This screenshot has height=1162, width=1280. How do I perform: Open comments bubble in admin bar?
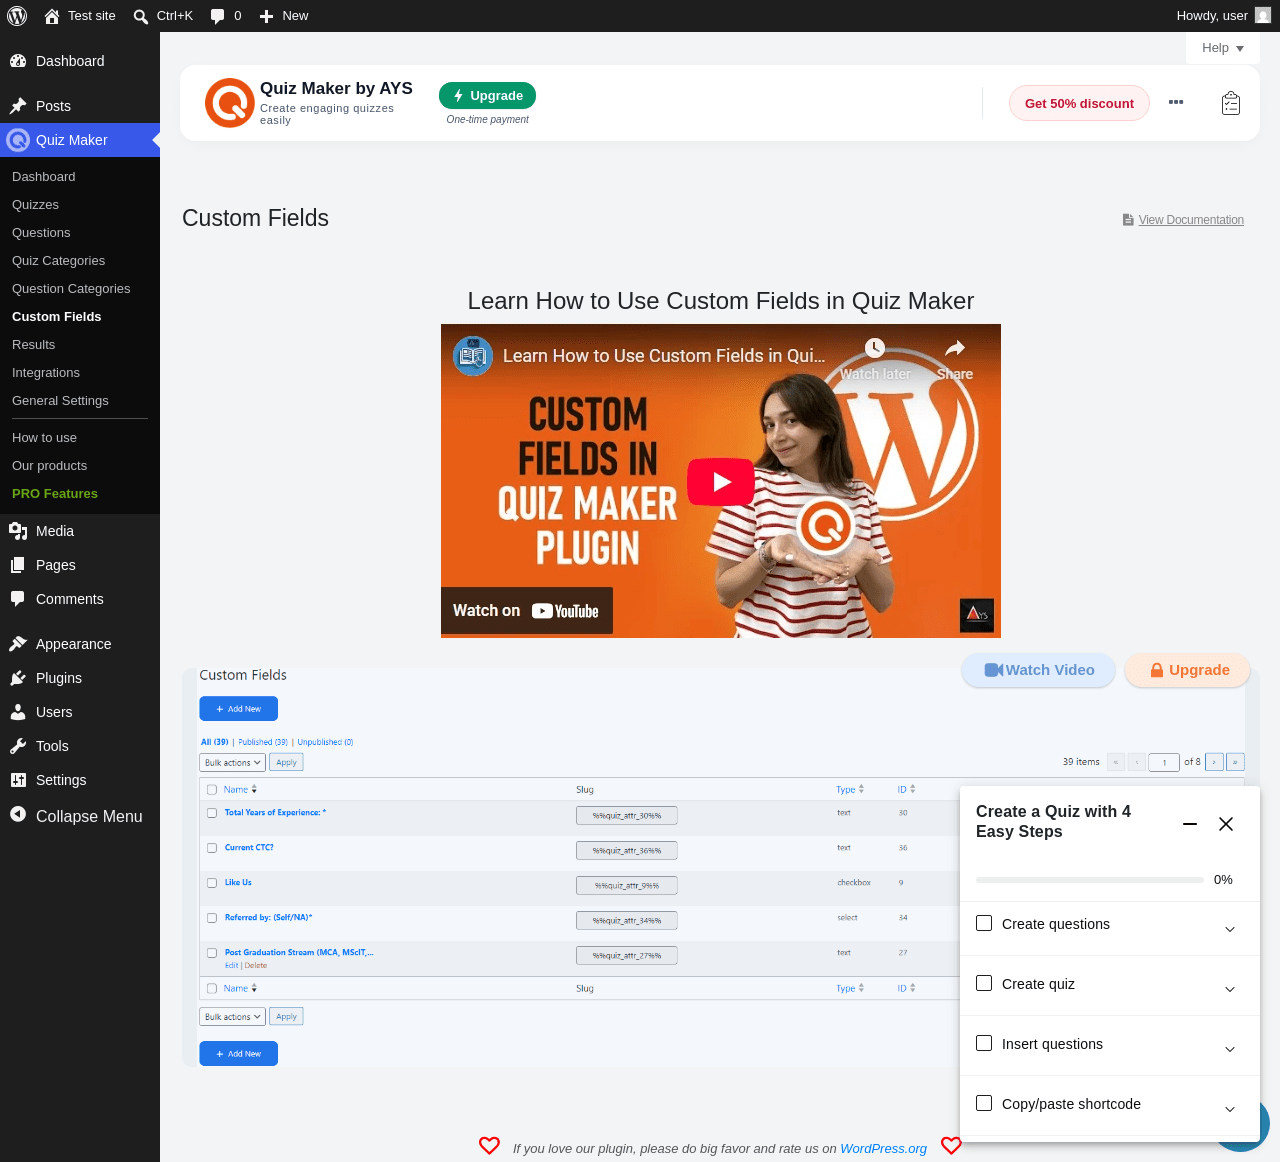218,16
